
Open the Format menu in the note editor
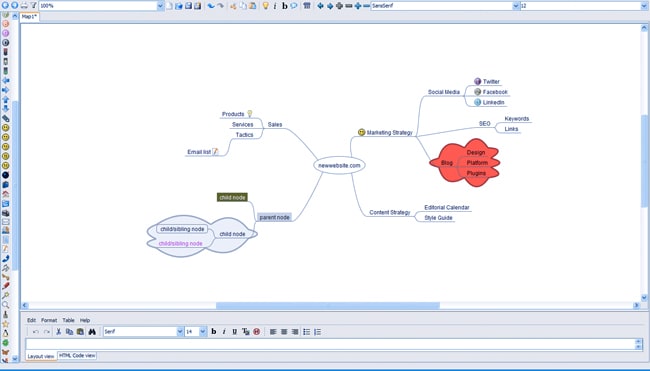[49, 320]
